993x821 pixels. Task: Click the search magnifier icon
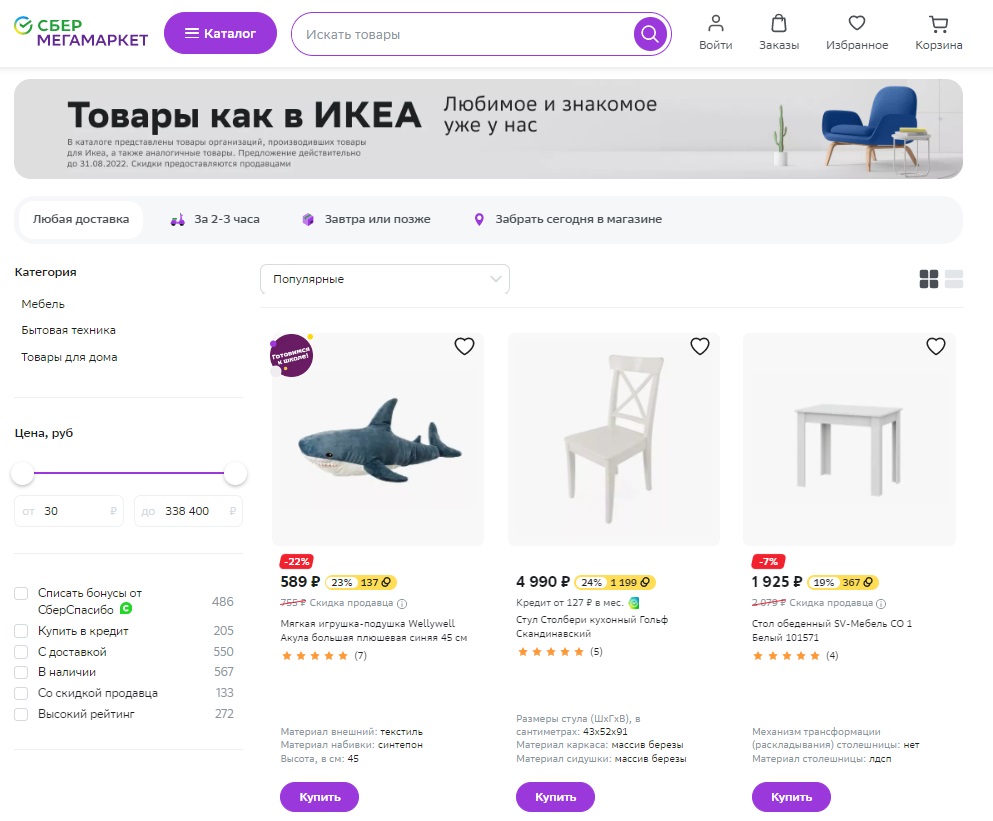[650, 34]
